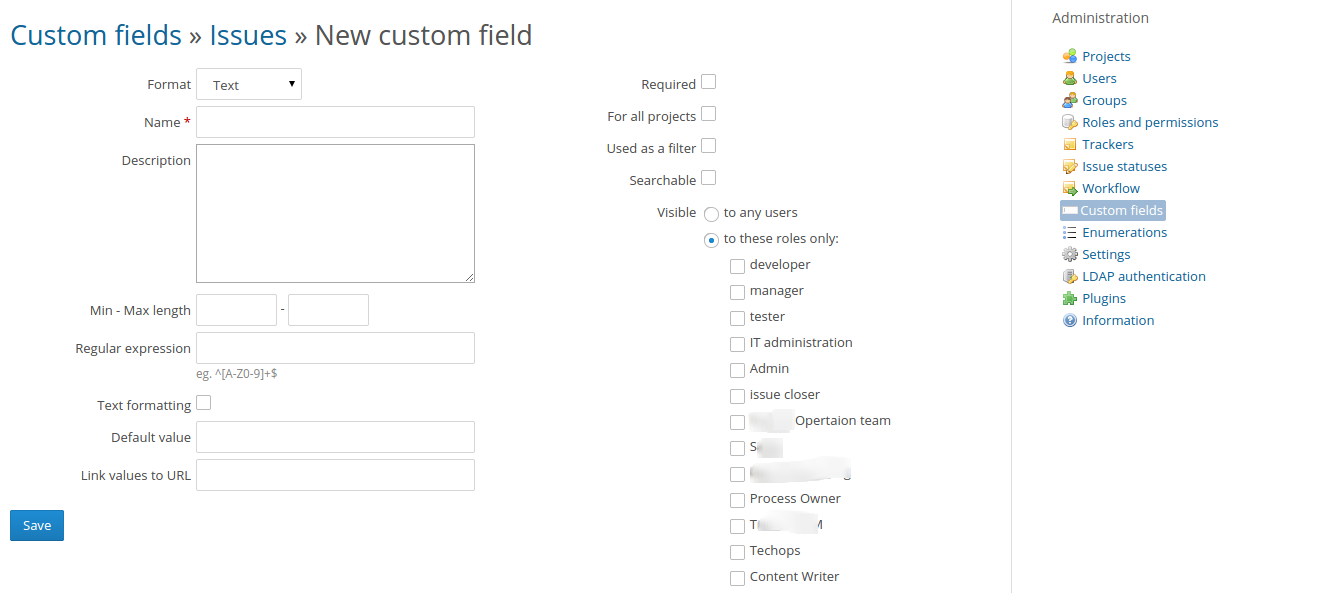Click into the Regular expression field
1343x593 pixels.
click(x=335, y=348)
